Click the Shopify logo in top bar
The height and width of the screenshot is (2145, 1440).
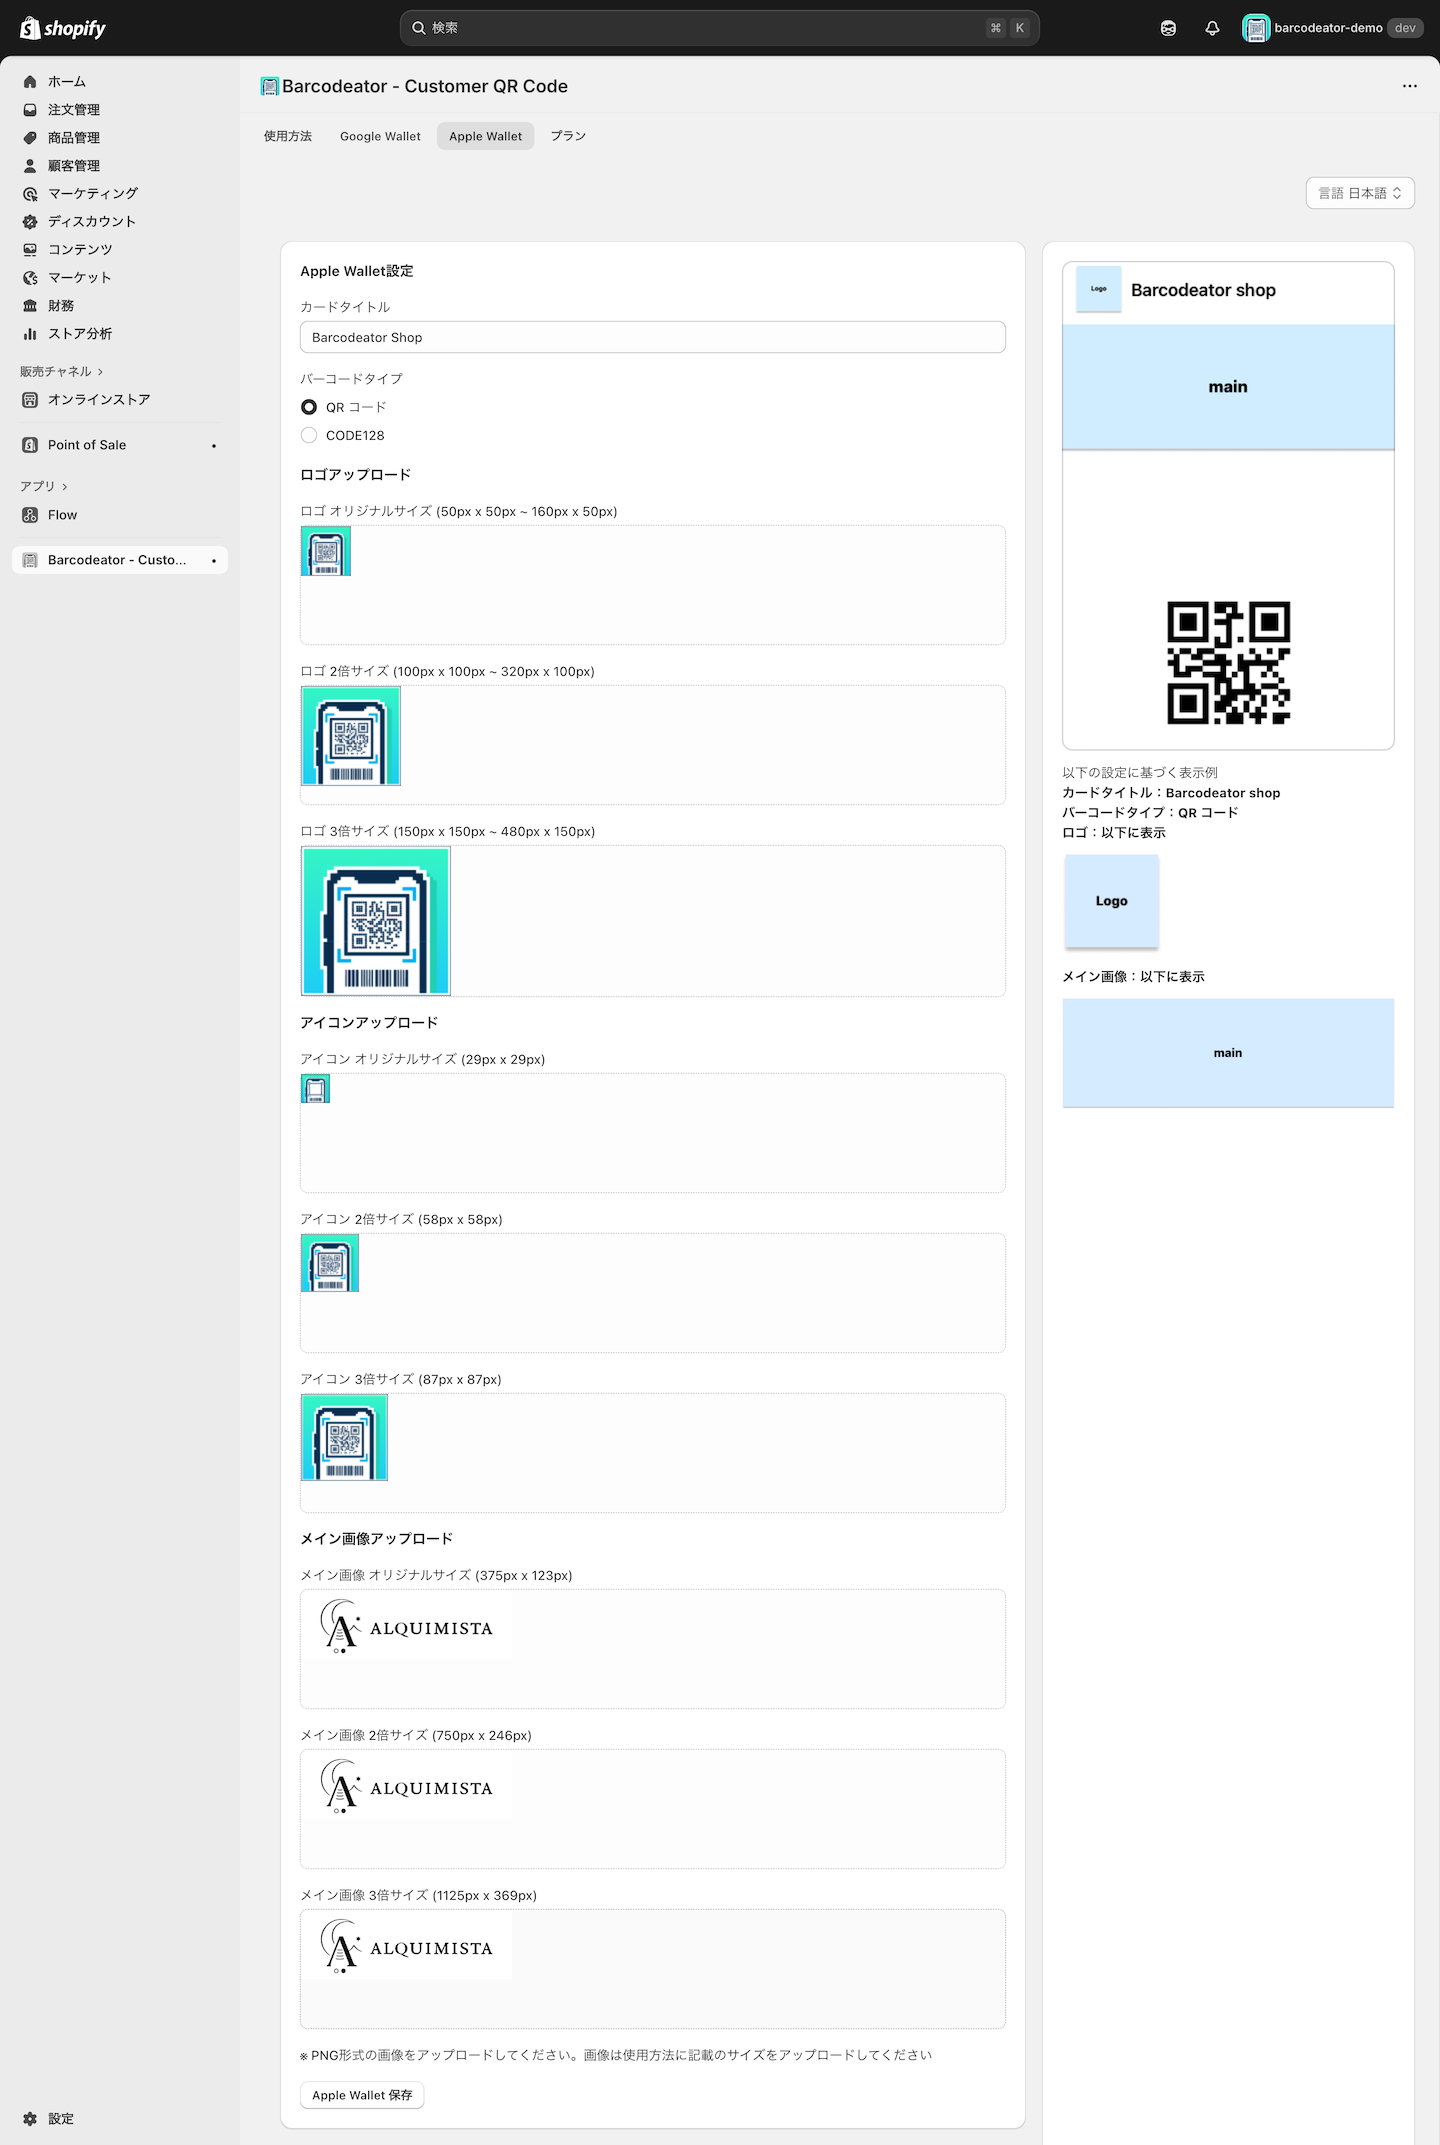(62, 28)
